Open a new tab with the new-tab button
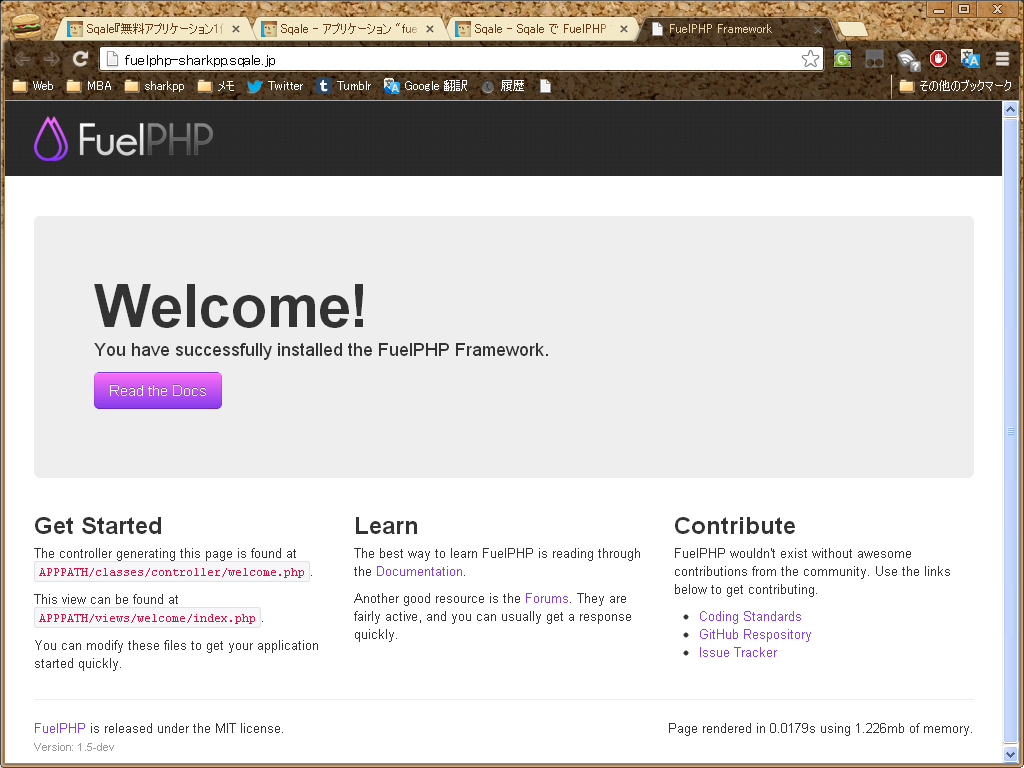This screenshot has height=768, width=1024. pyautogui.click(x=852, y=29)
